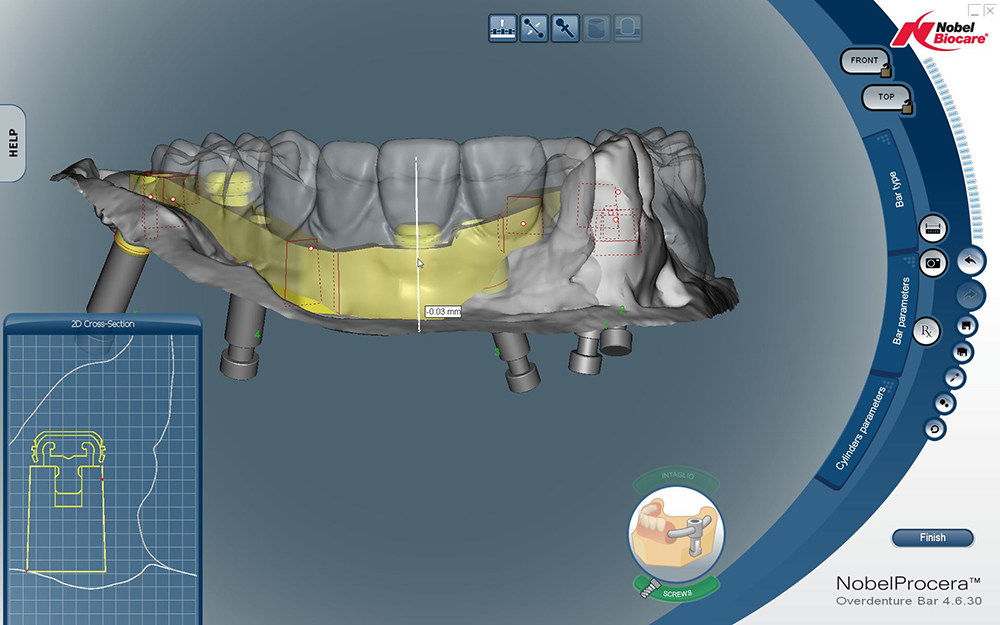Take a snapshot with the camera icon
1000x625 pixels.
click(x=933, y=262)
